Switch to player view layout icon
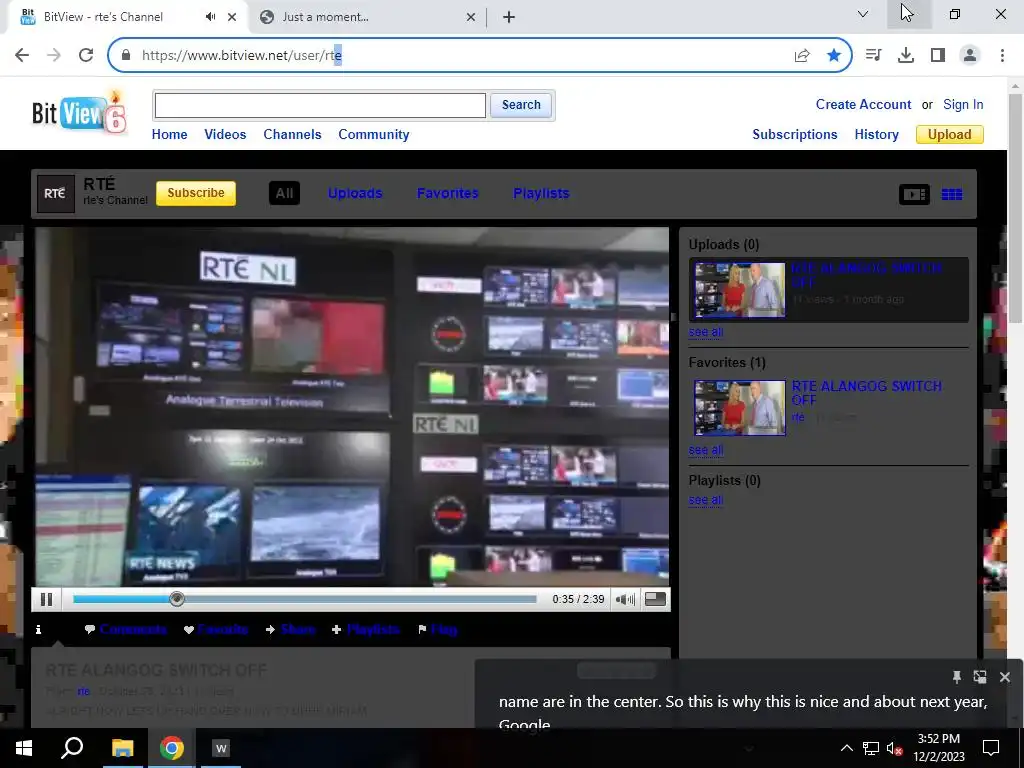Image resolution: width=1024 pixels, height=768 pixels. (914, 194)
